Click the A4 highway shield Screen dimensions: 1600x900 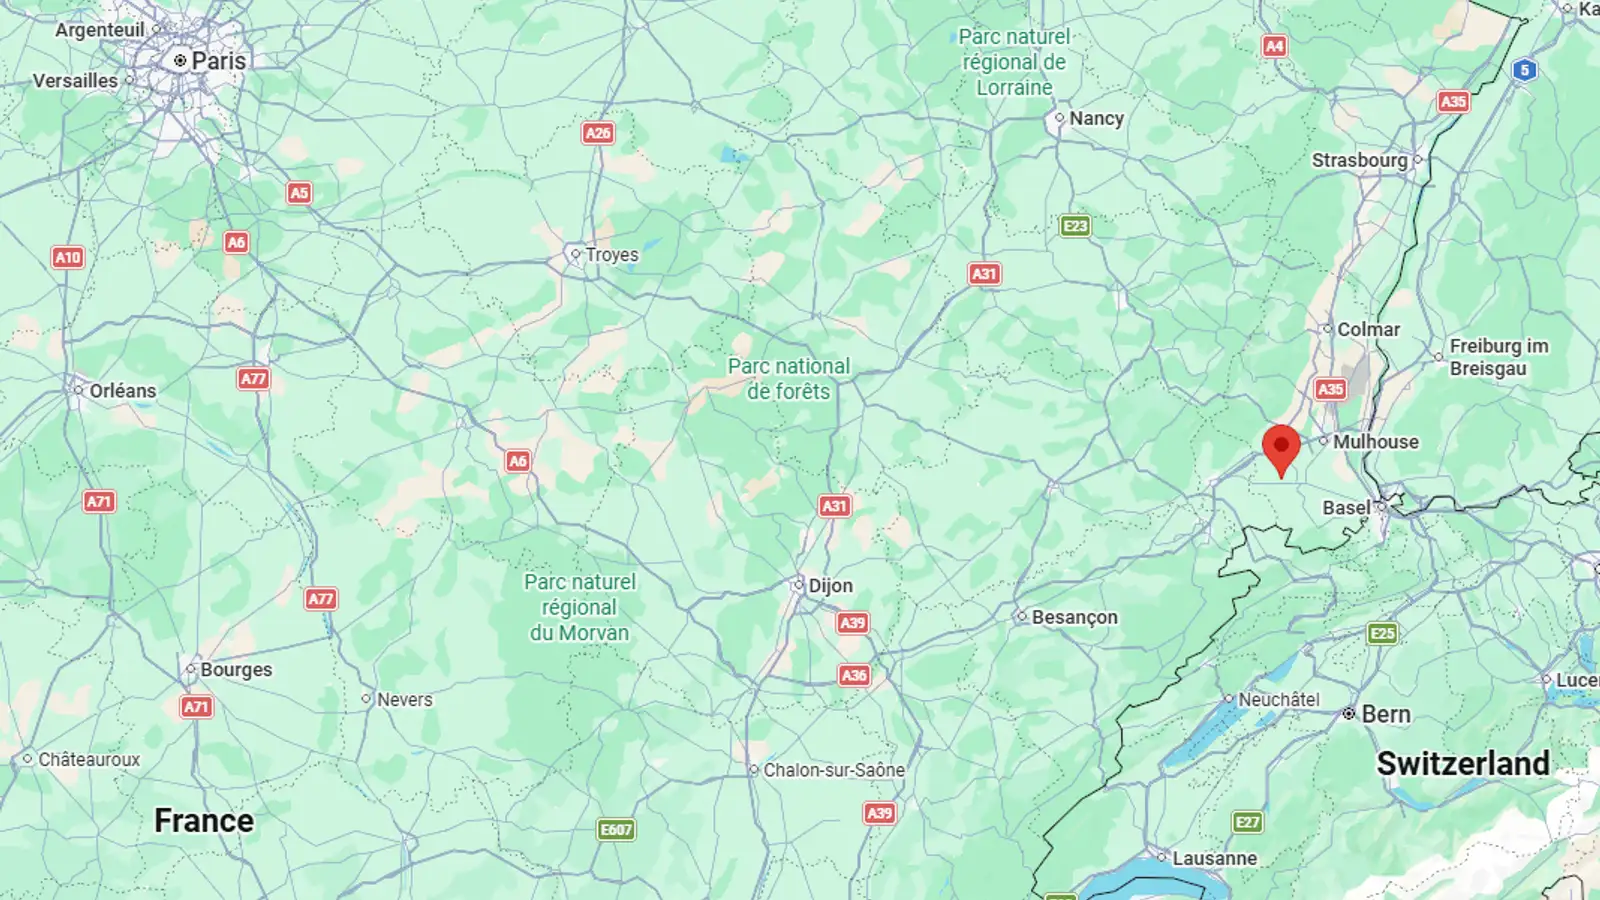click(1274, 46)
